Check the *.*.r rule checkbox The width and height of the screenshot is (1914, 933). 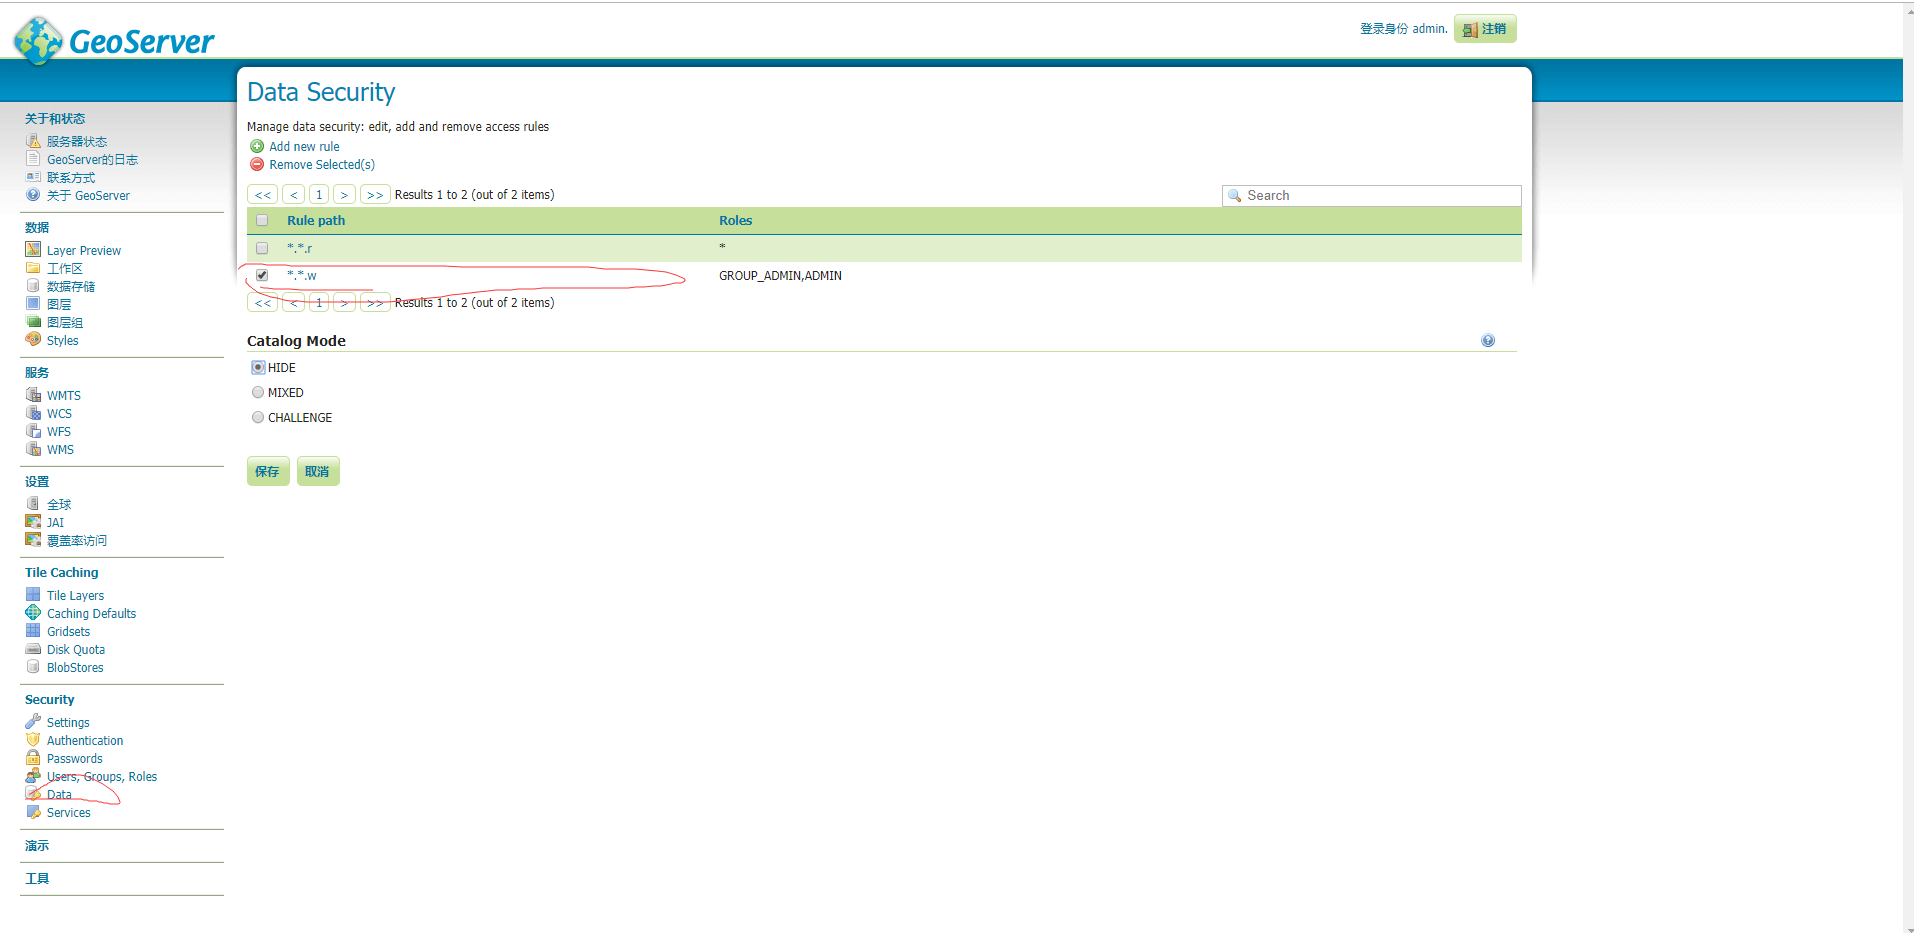[x=262, y=248]
